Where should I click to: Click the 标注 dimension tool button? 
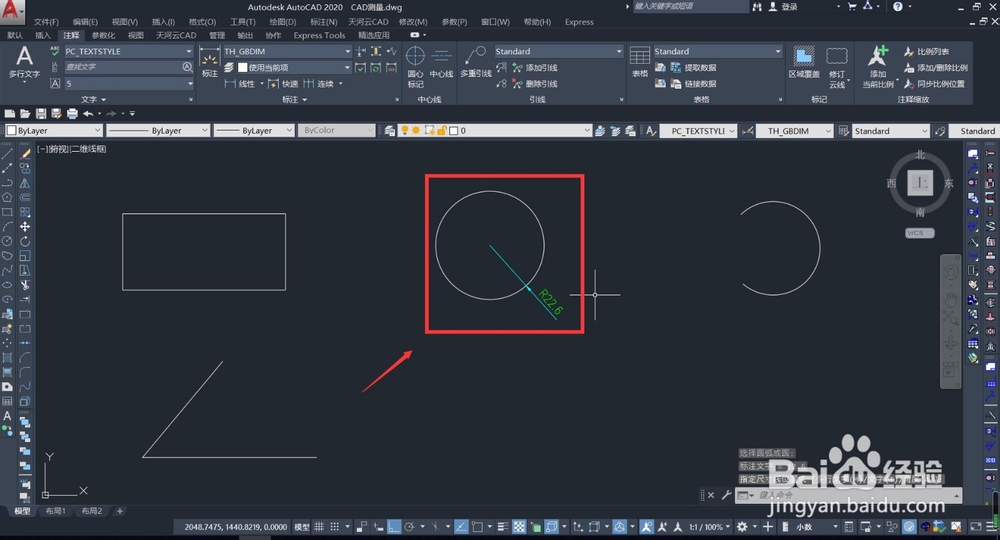pyautogui.click(x=210, y=62)
